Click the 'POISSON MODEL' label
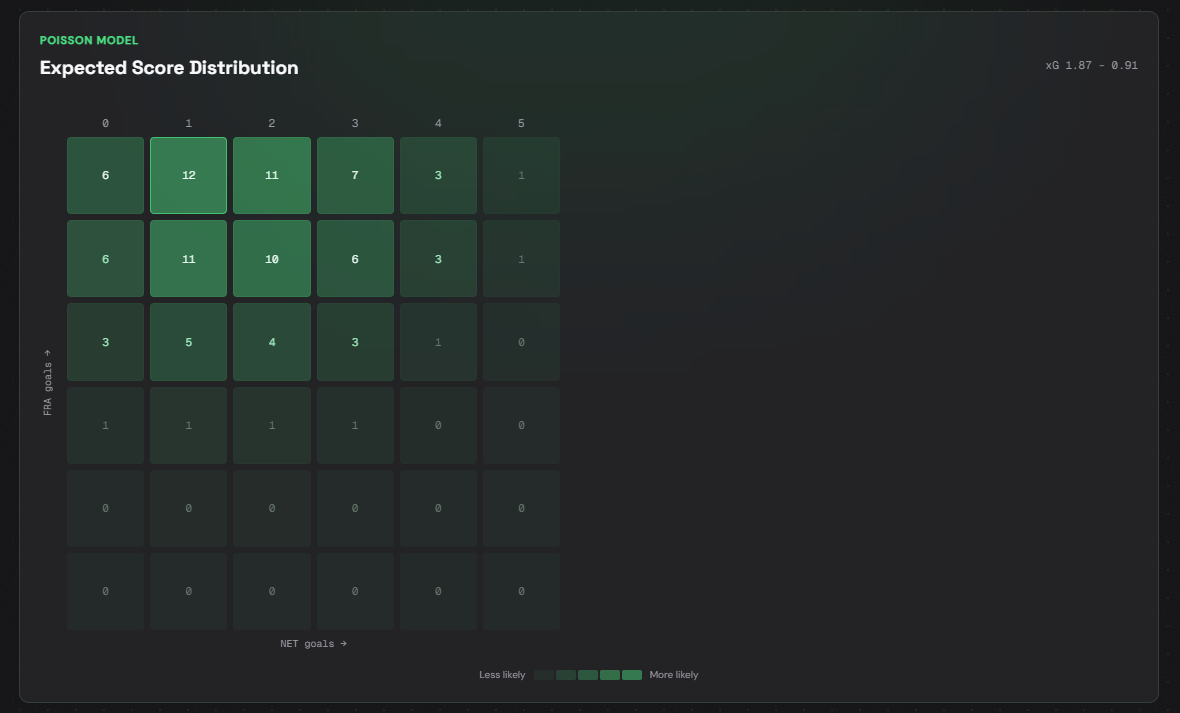1180x713 pixels. point(89,40)
